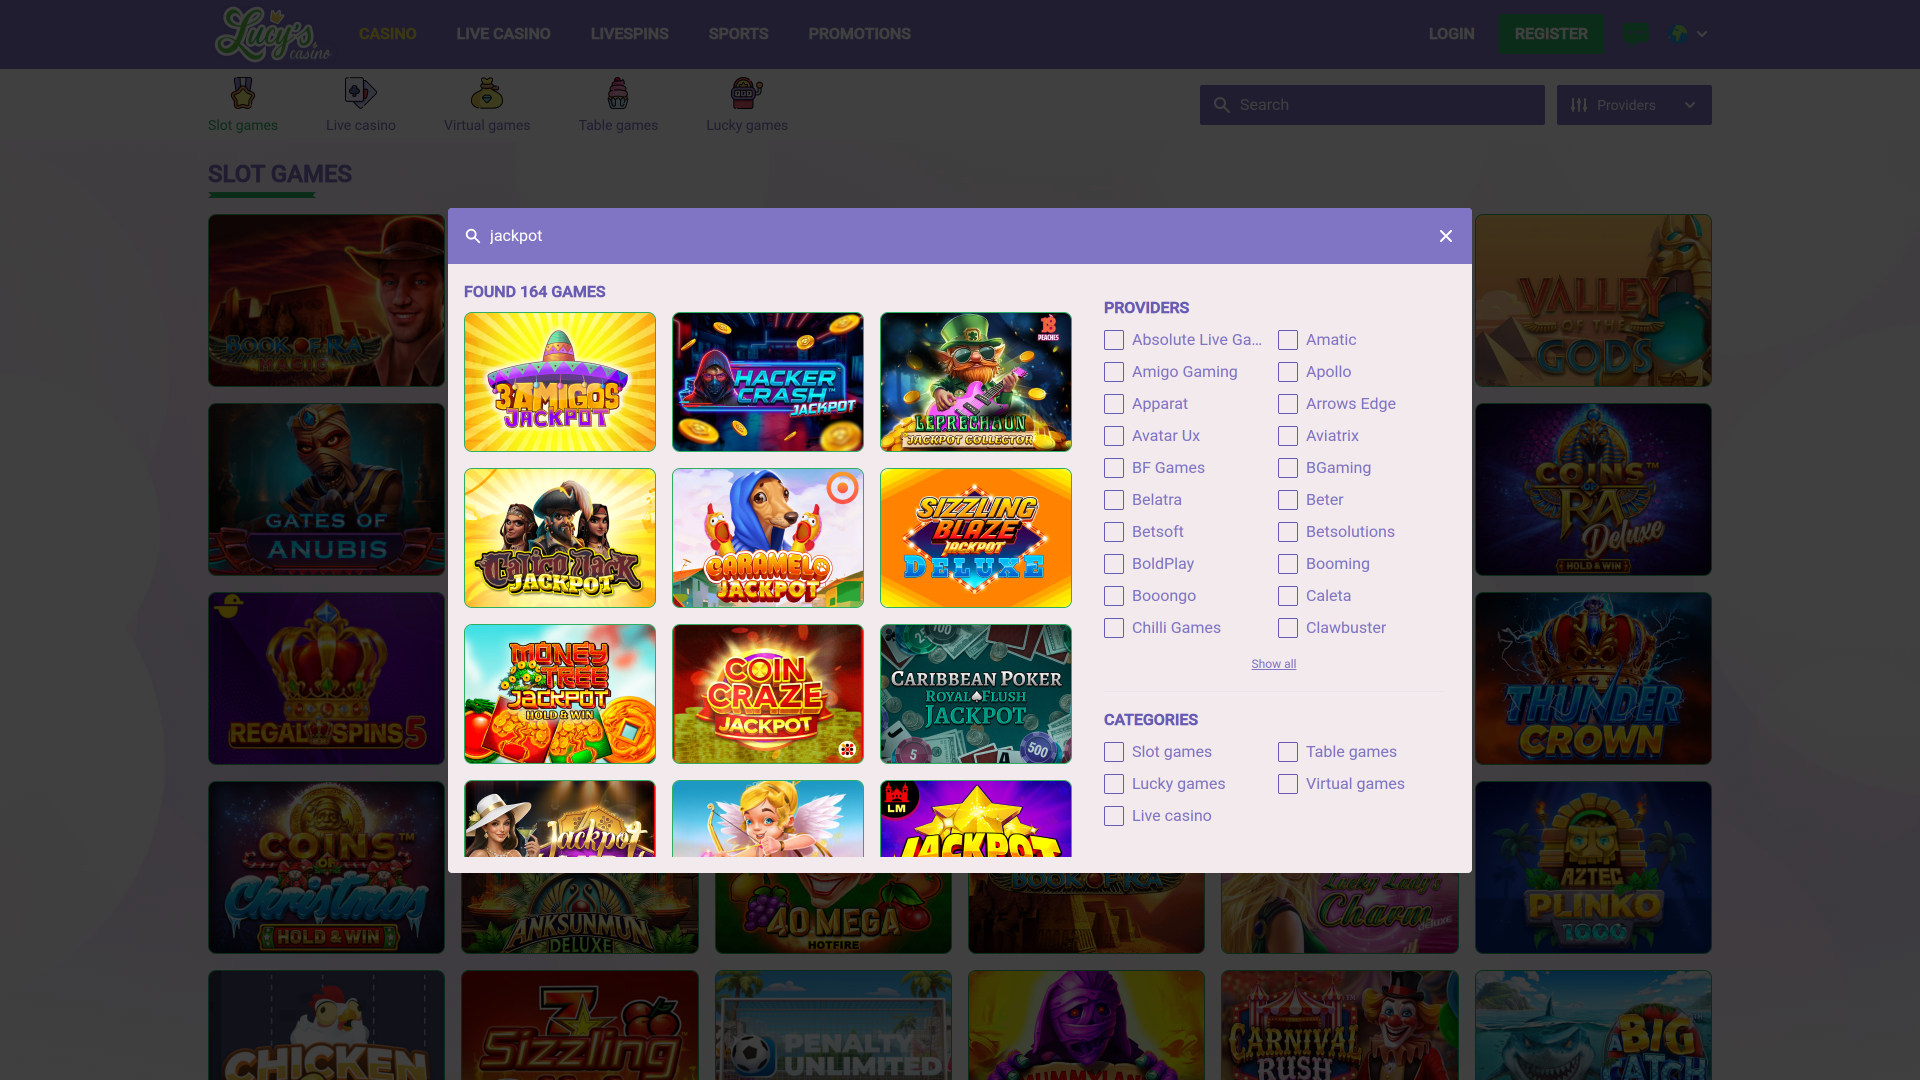The image size is (1920, 1080).
Task: Open the PROMOTIONS menu item
Action: [x=859, y=33]
